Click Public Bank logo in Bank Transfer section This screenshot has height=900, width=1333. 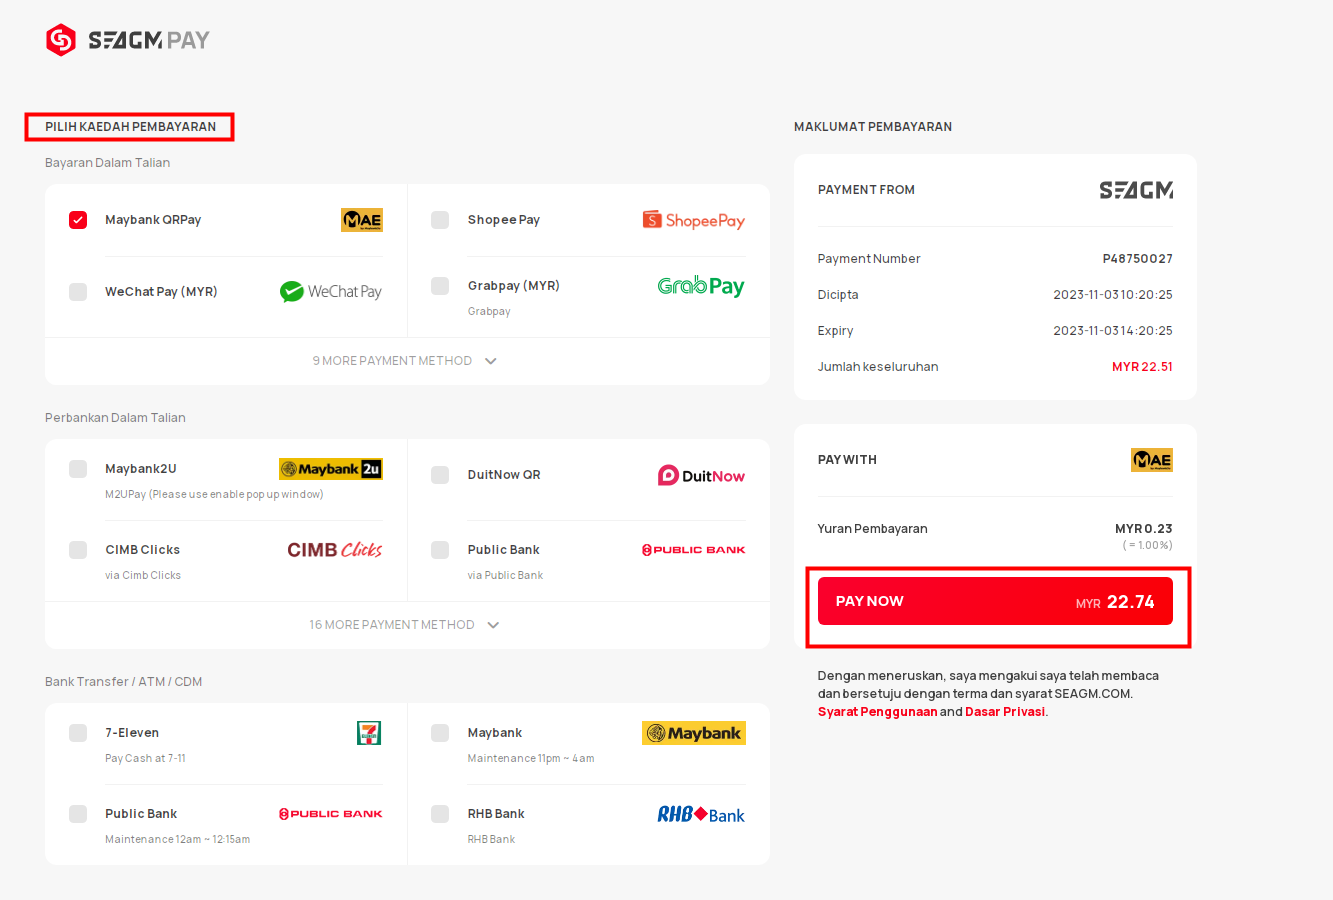[x=331, y=814]
